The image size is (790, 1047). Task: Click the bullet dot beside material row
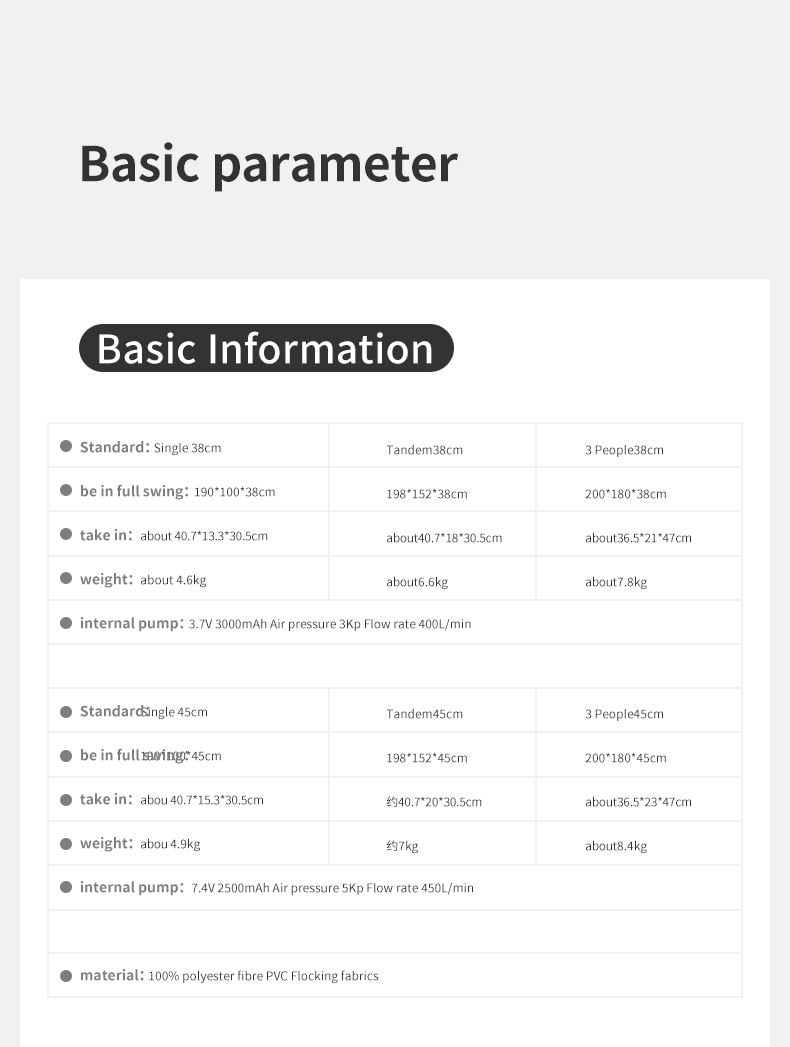coord(66,975)
